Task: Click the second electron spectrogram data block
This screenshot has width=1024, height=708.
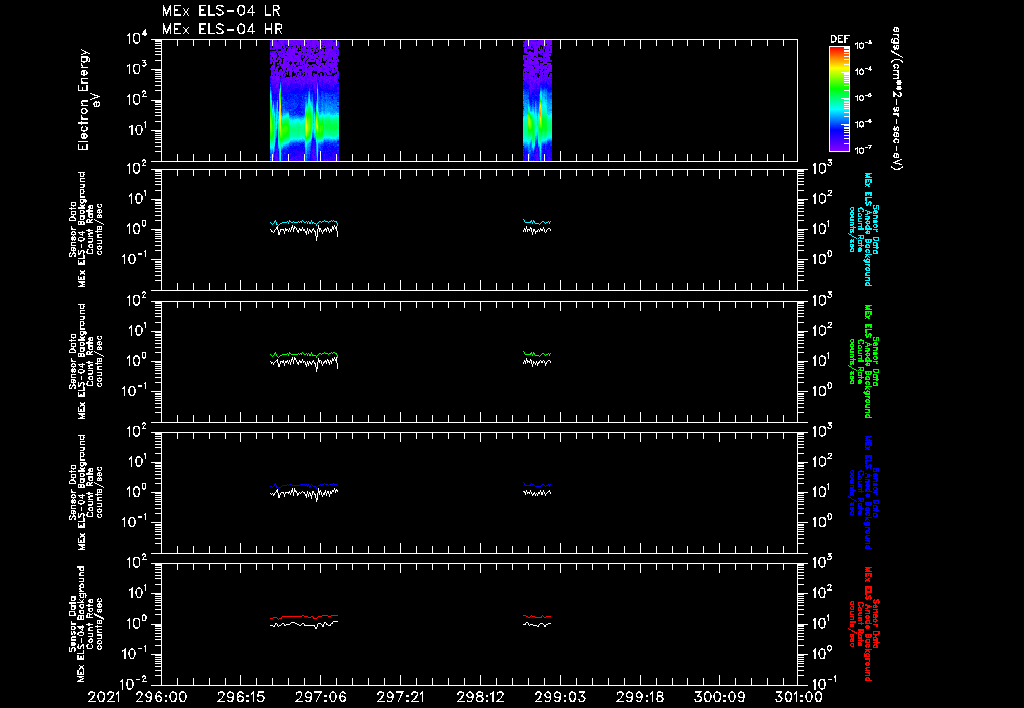Action: coord(537,100)
